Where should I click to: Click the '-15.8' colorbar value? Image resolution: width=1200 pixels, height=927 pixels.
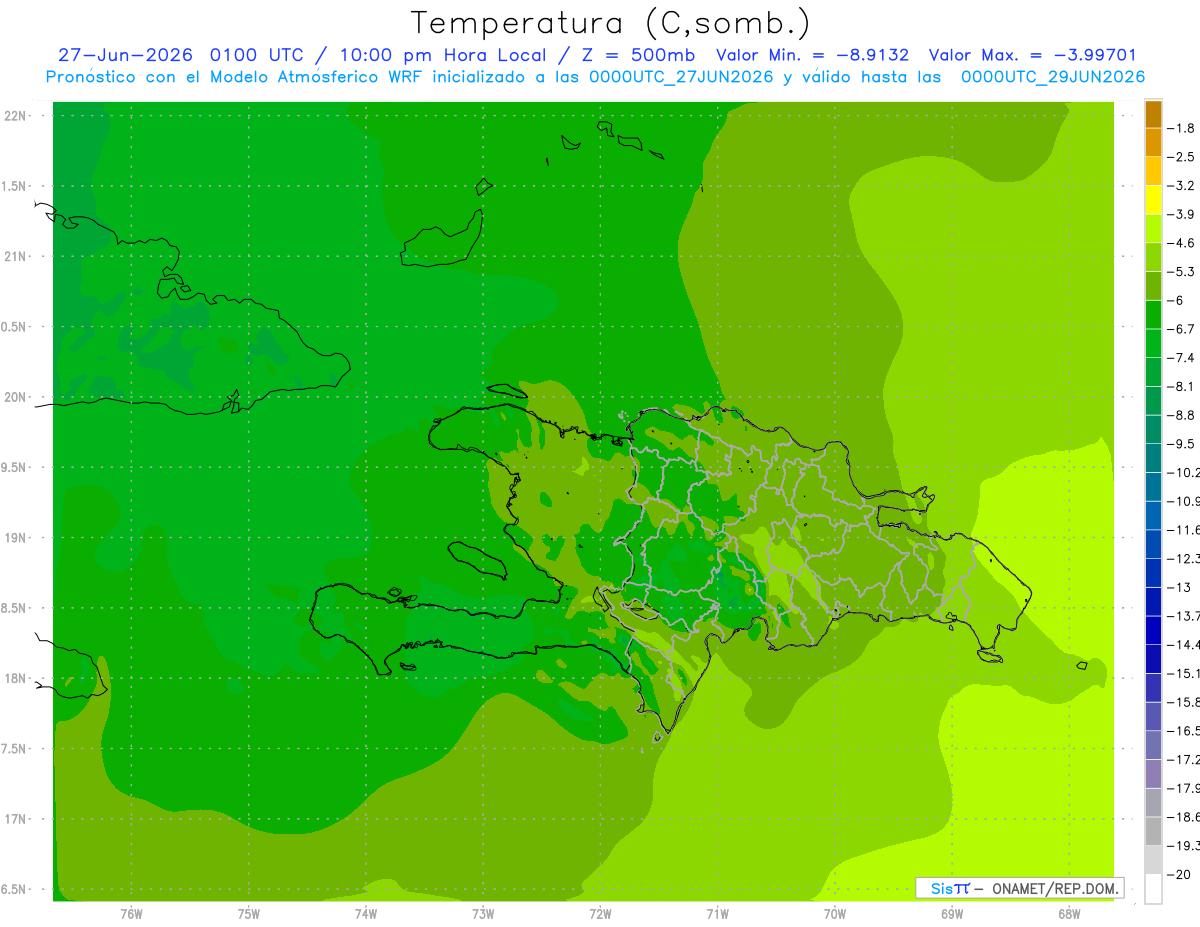click(1184, 702)
